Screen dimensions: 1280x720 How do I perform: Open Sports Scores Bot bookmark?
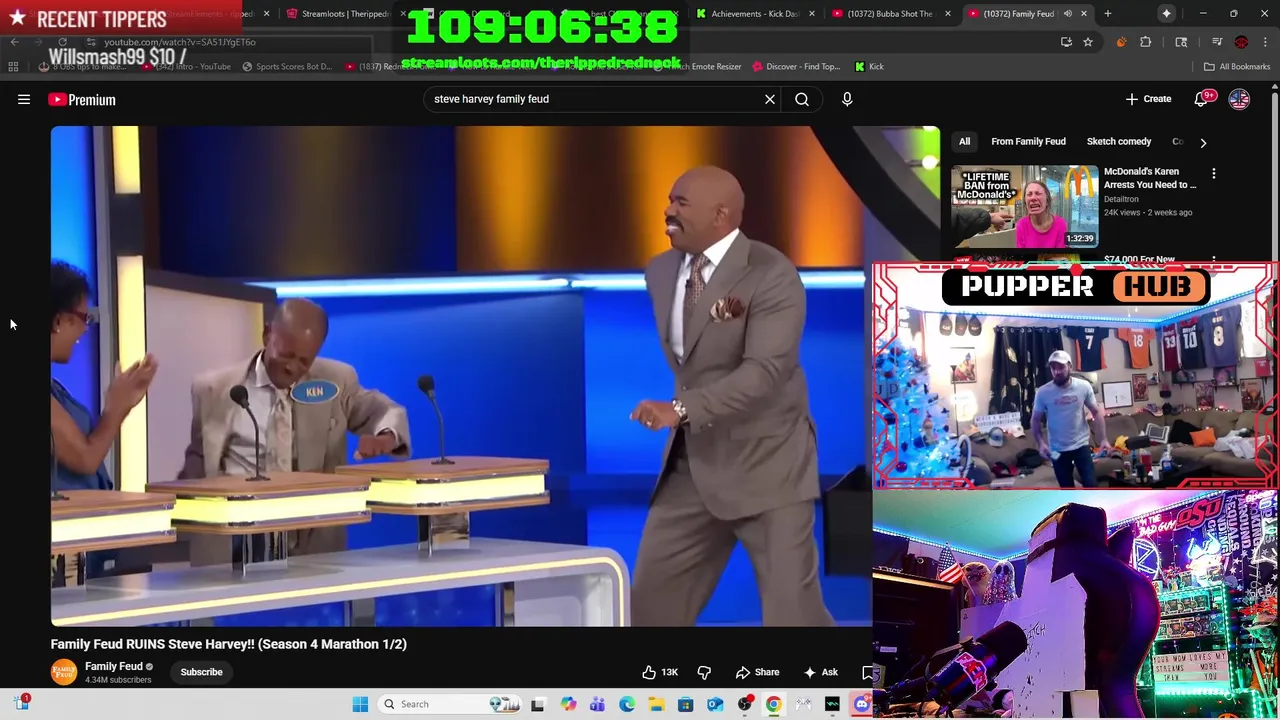point(287,66)
